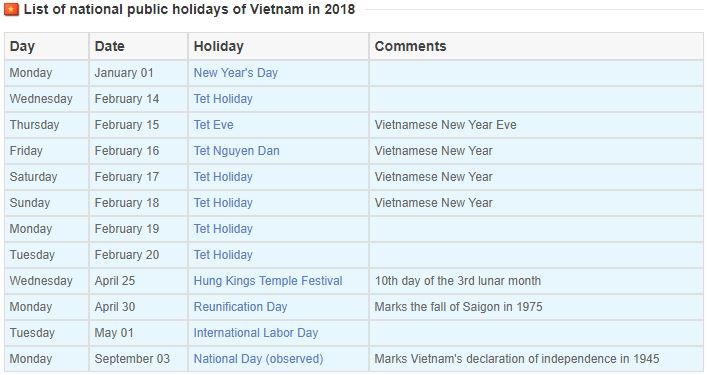Open the Tet Nguyen Dan link

236,151
